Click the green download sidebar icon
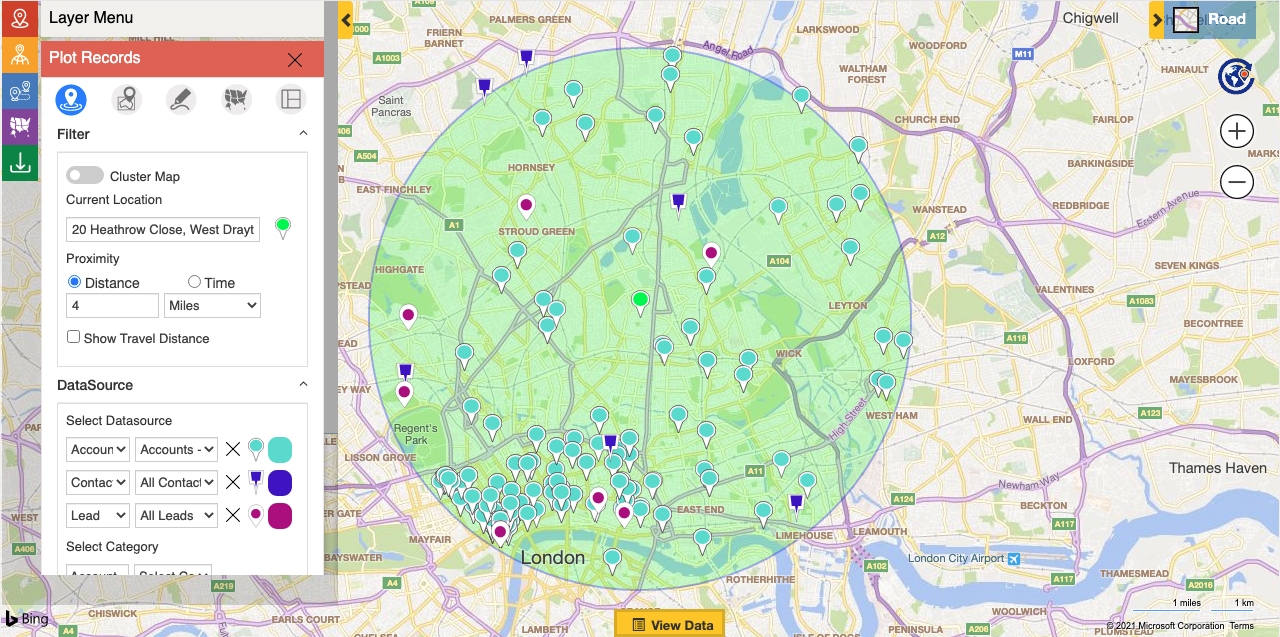Image resolution: width=1280 pixels, height=637 pixels. [19, 164]
